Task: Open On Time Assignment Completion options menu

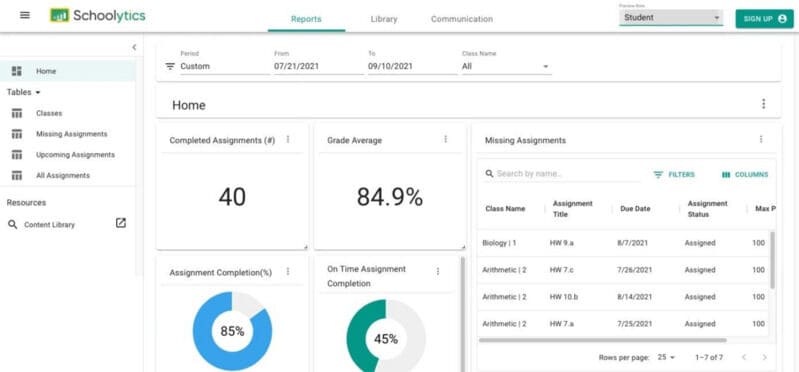Action: click(x=438, y=272)
